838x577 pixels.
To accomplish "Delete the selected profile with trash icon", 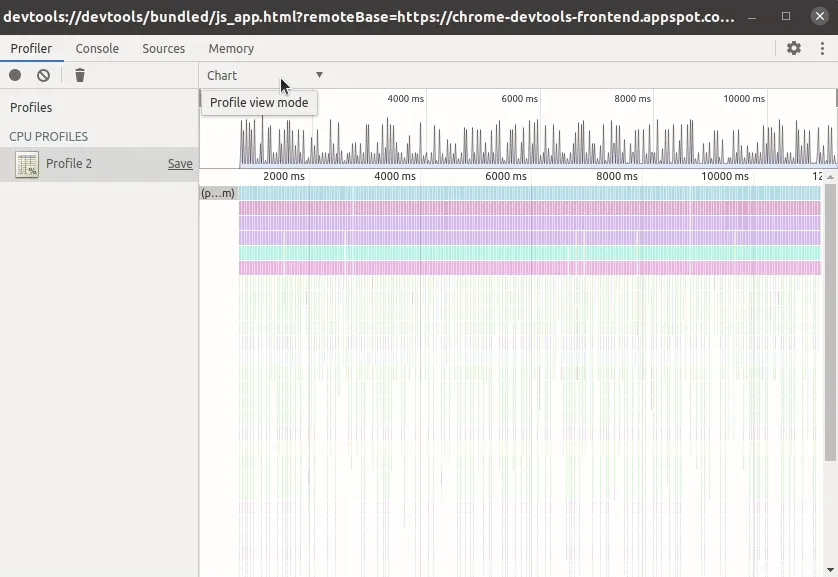I will coord(80,75).
